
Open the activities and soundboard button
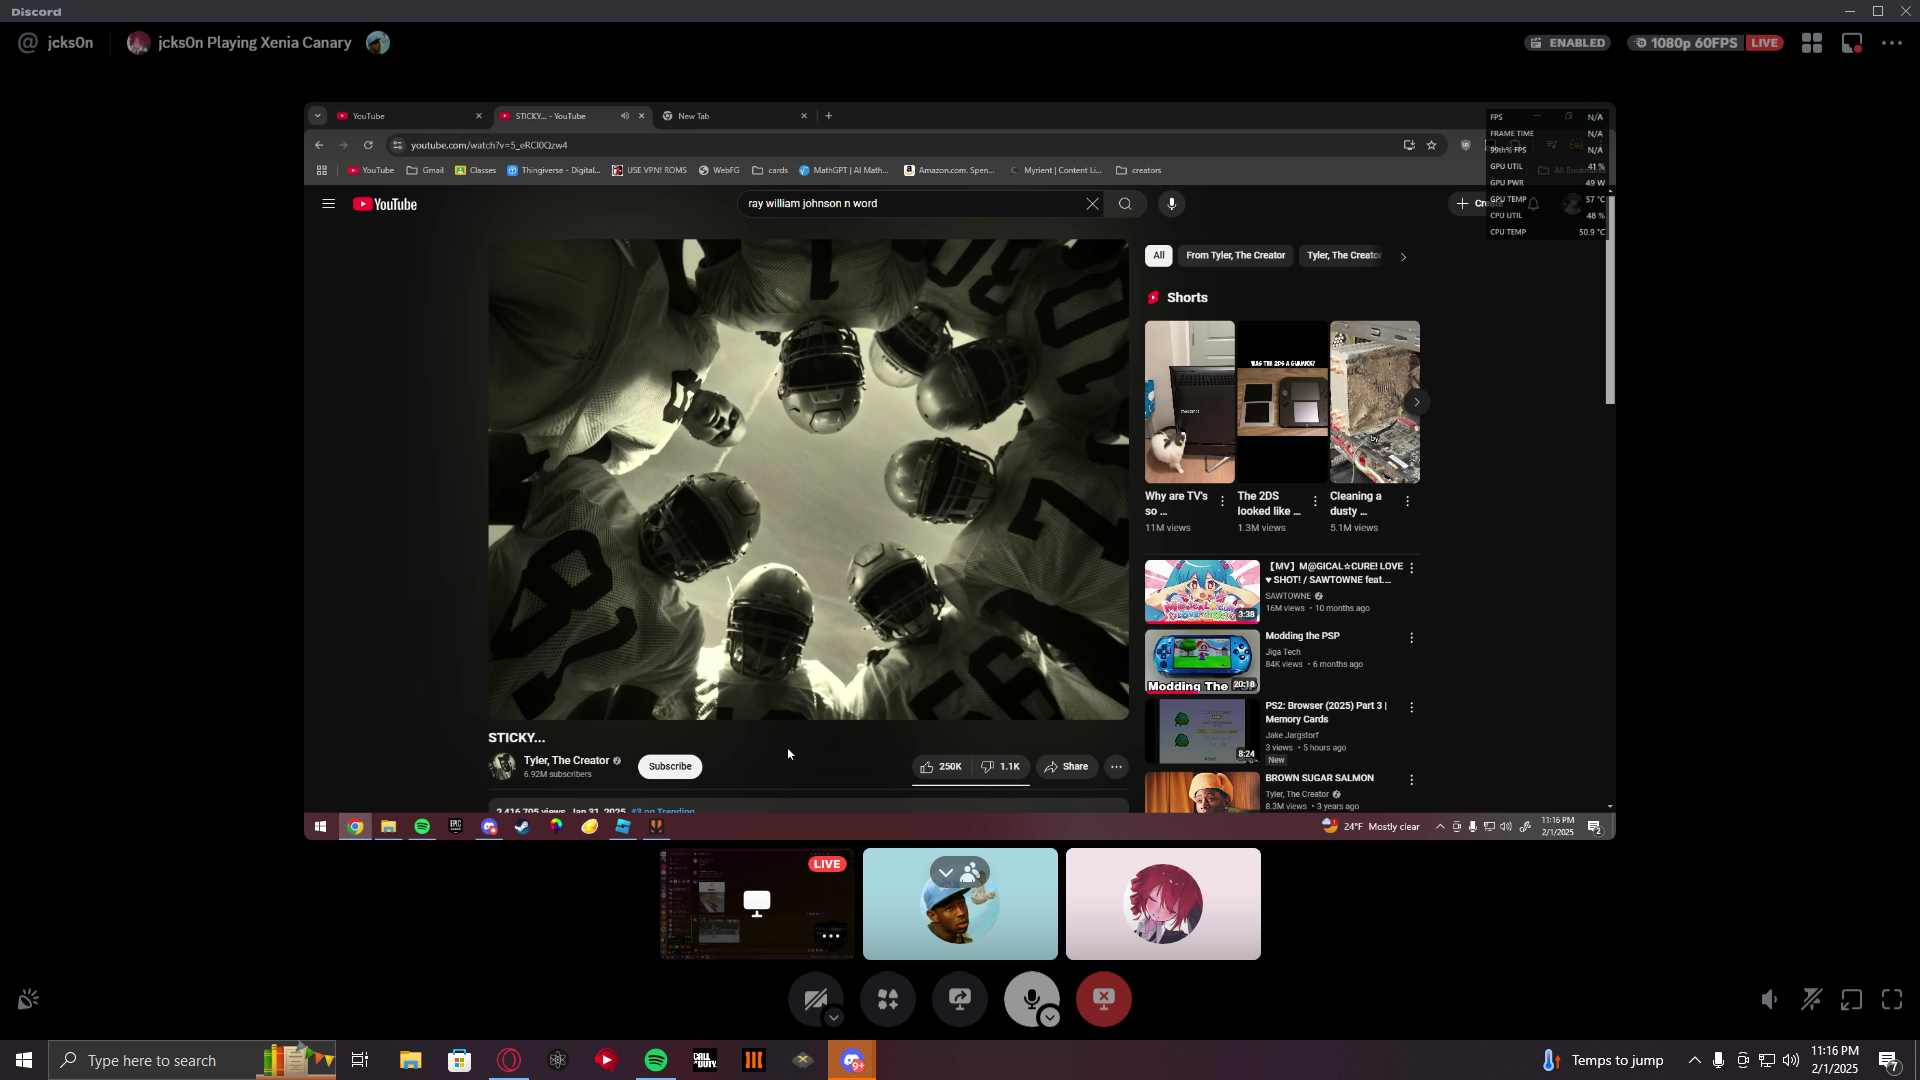click(887, 998)
